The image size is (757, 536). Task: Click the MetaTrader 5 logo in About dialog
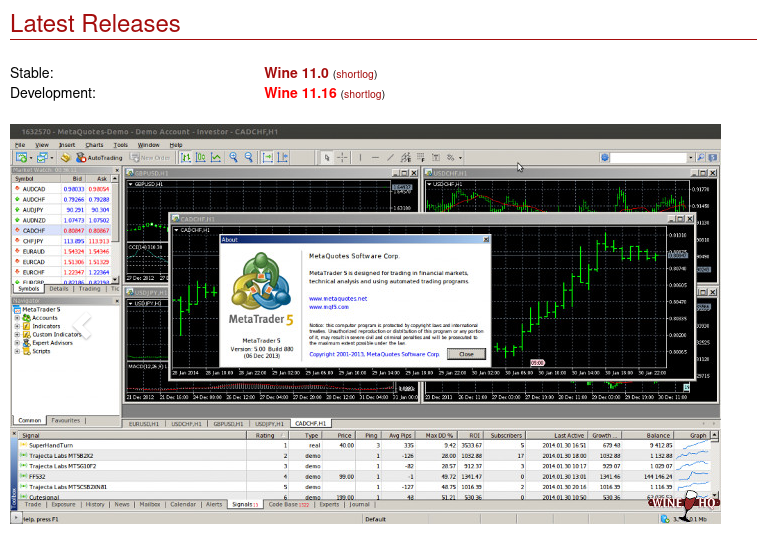click(x=261, y=289)
